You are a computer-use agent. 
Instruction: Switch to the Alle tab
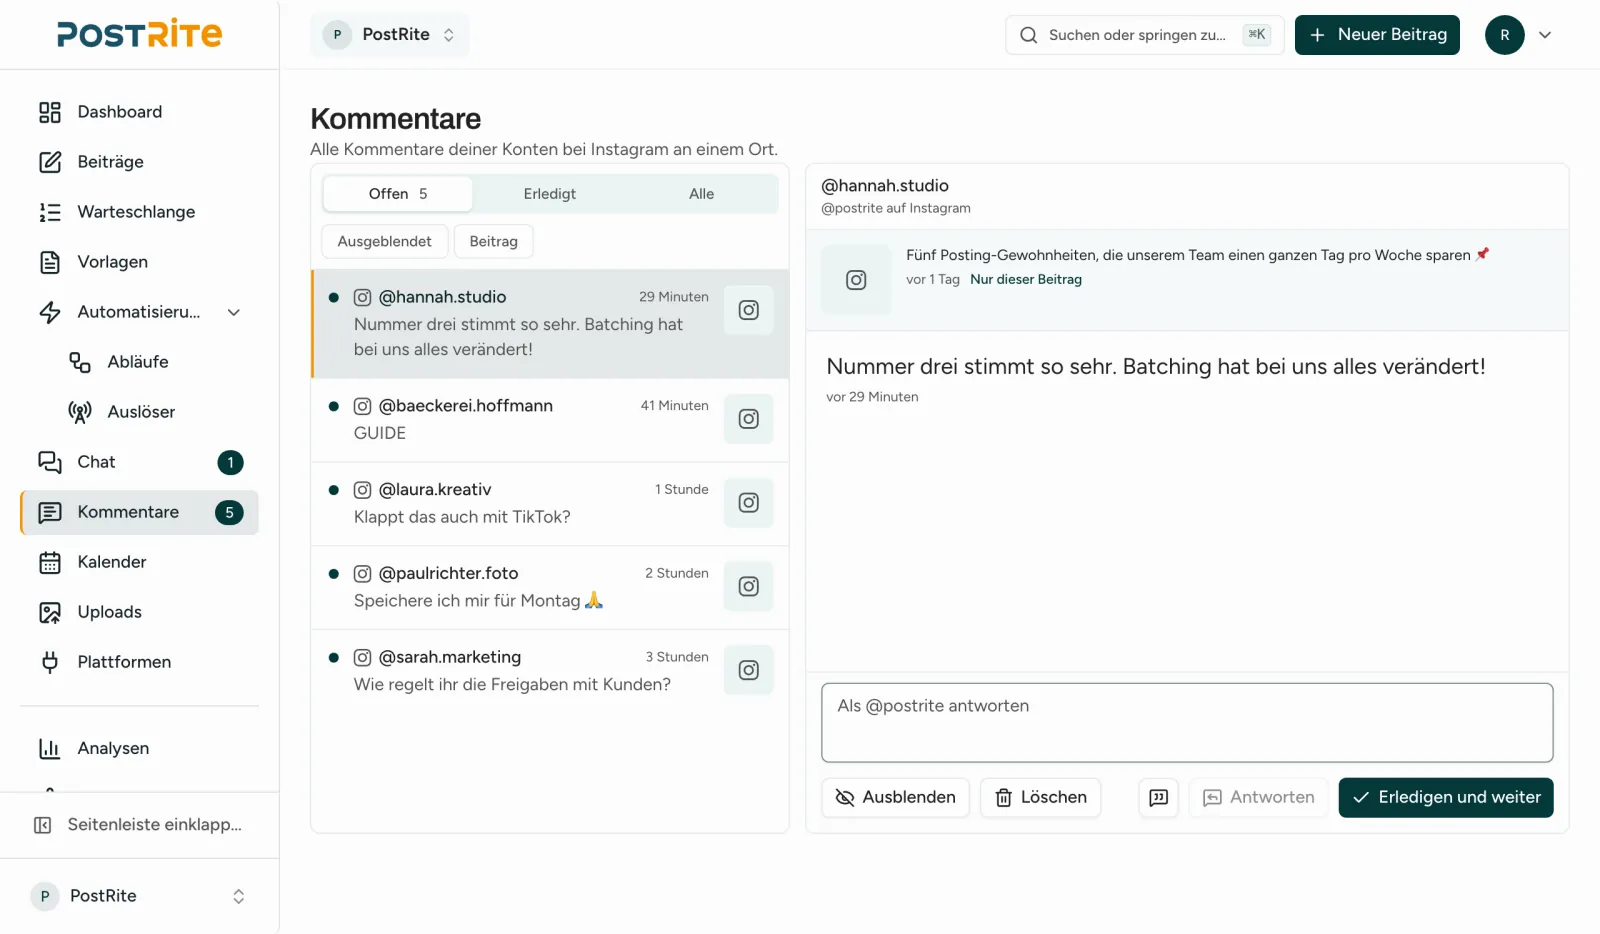(702, 194)
